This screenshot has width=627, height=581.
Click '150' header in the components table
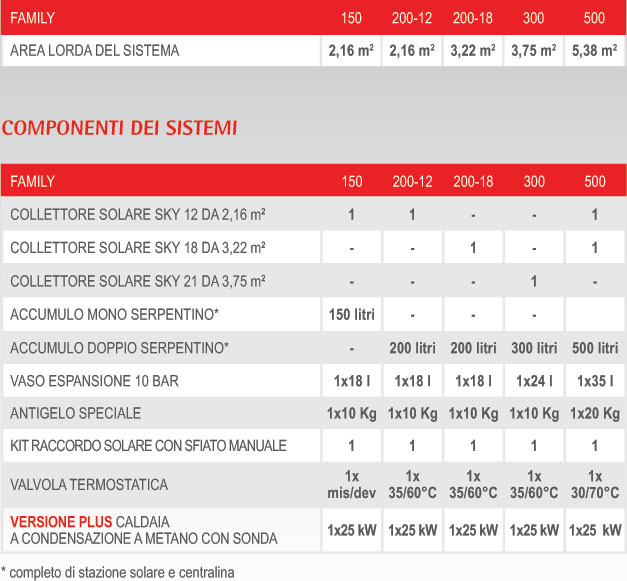[x=352, y=182]
